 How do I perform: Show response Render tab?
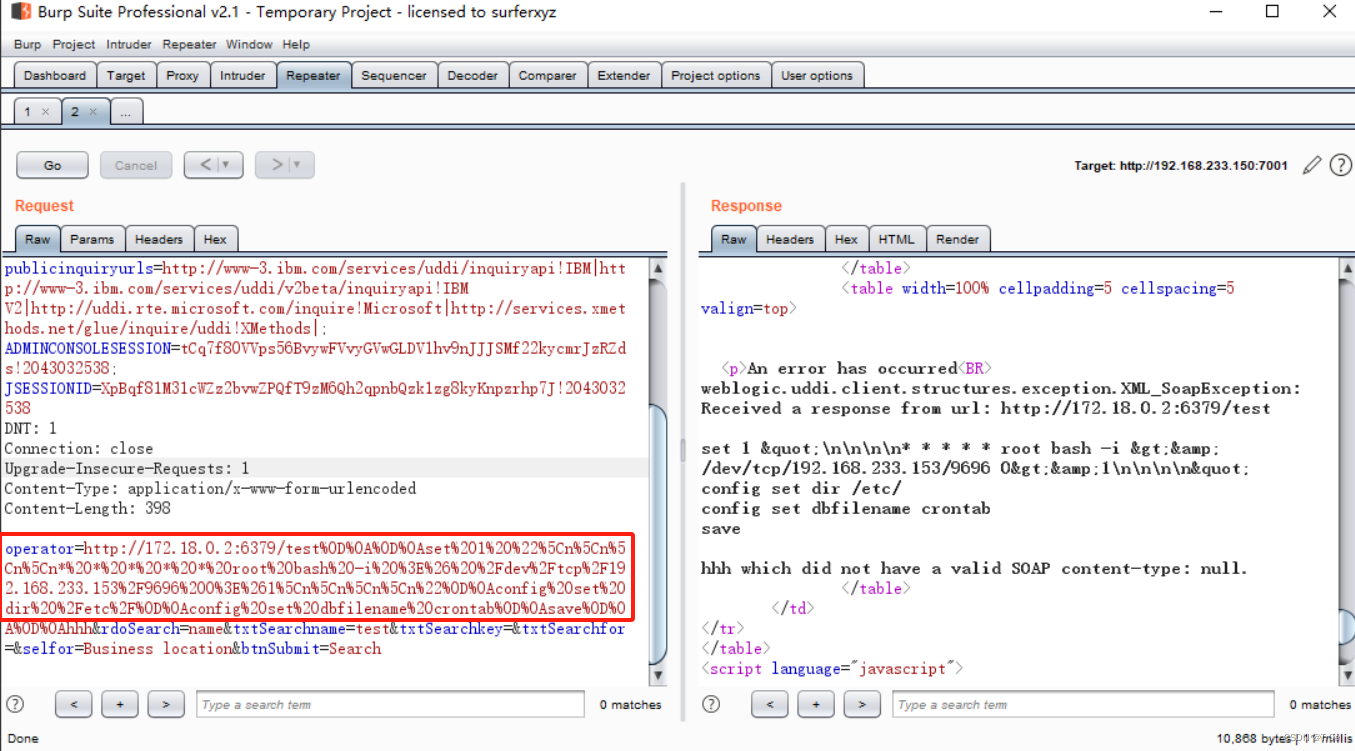point(958,239)
